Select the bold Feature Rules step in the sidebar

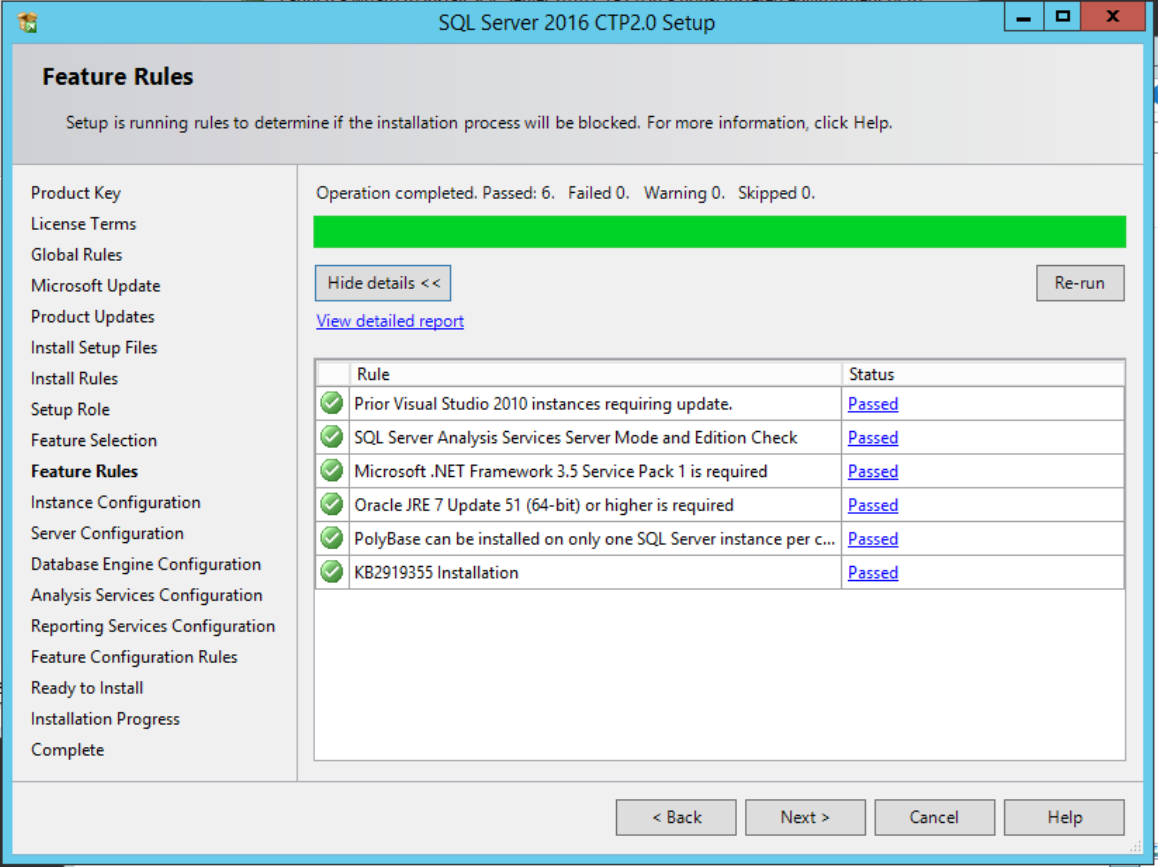coord(84,471)
